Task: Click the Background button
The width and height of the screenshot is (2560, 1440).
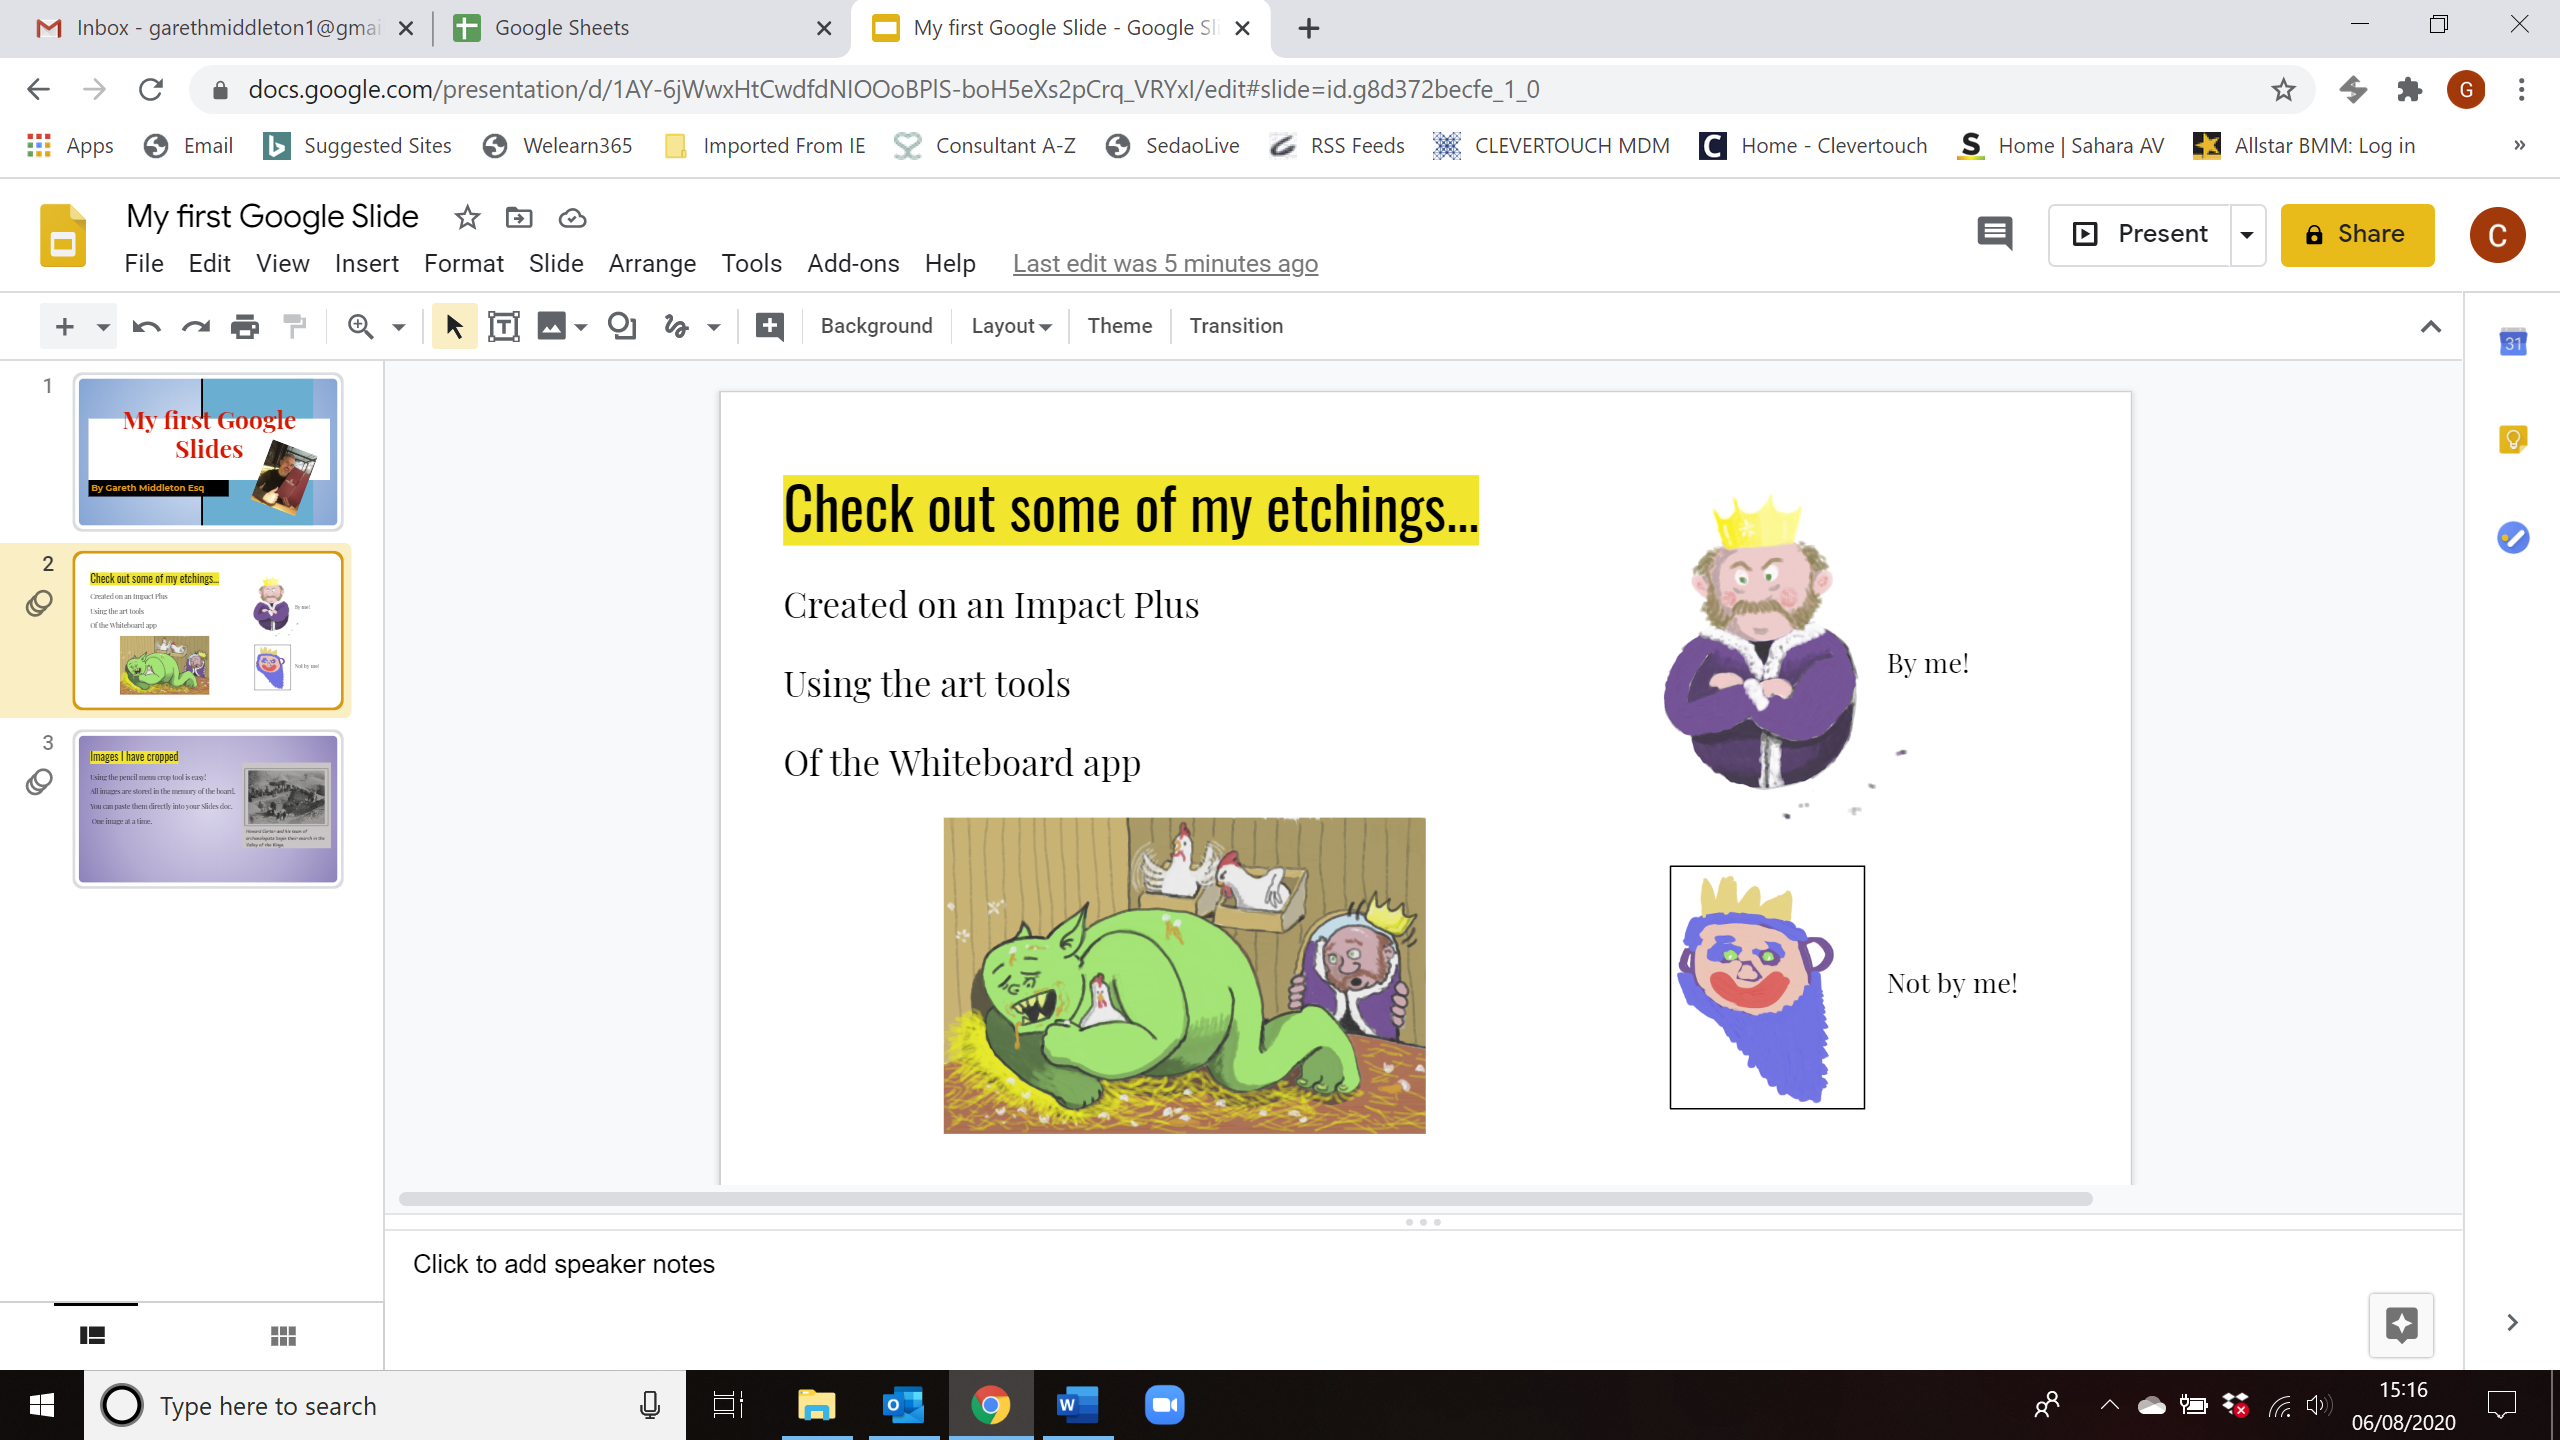Action: click(876, 326)
